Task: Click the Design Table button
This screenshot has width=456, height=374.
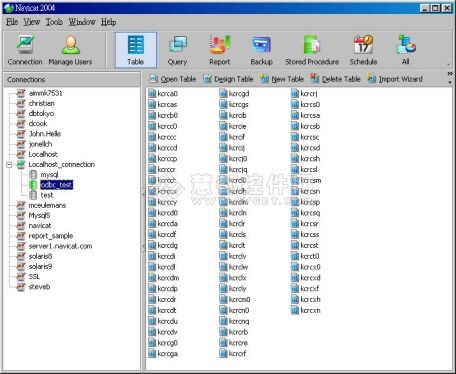Action: [x=228, y=79]
